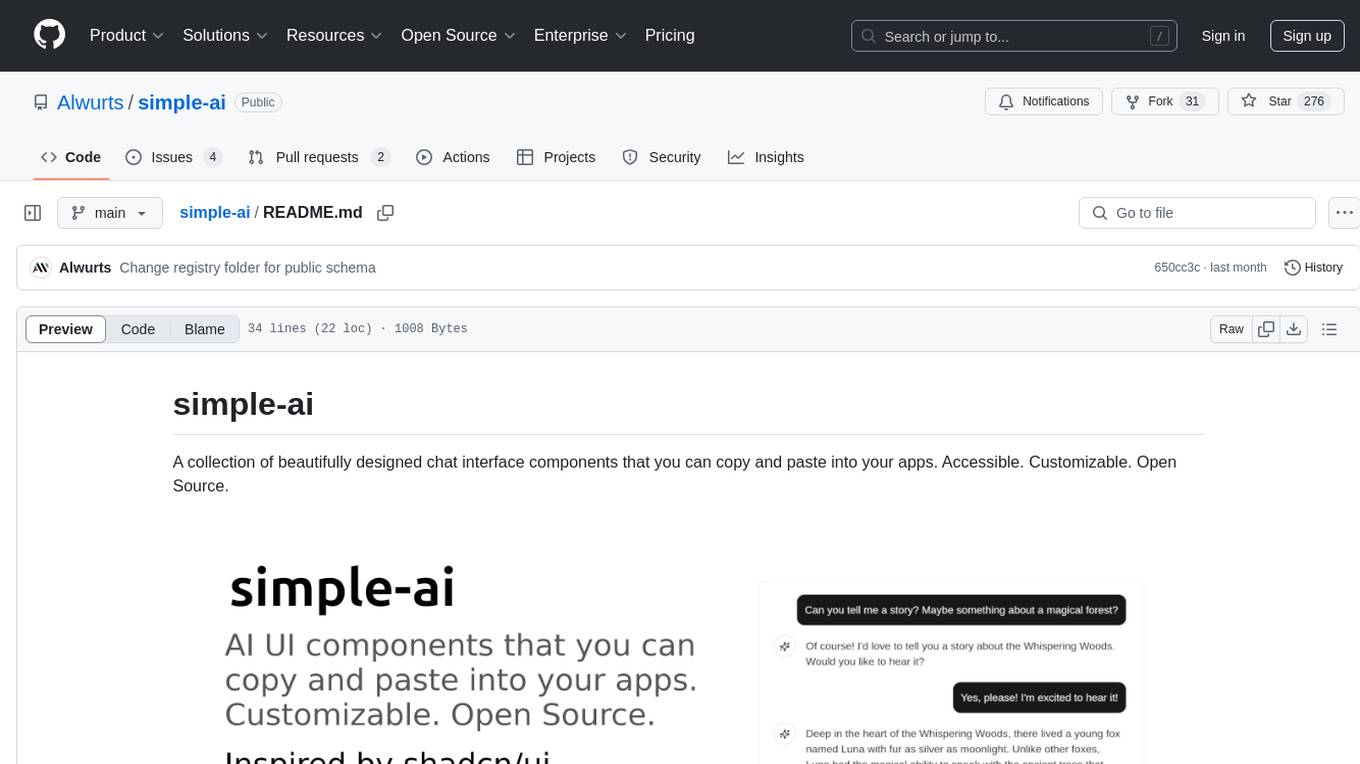The width and height of the screenshot is (1360, 764).
Task: Expand the Open Source menu
Action: click(x=458, y=35)
